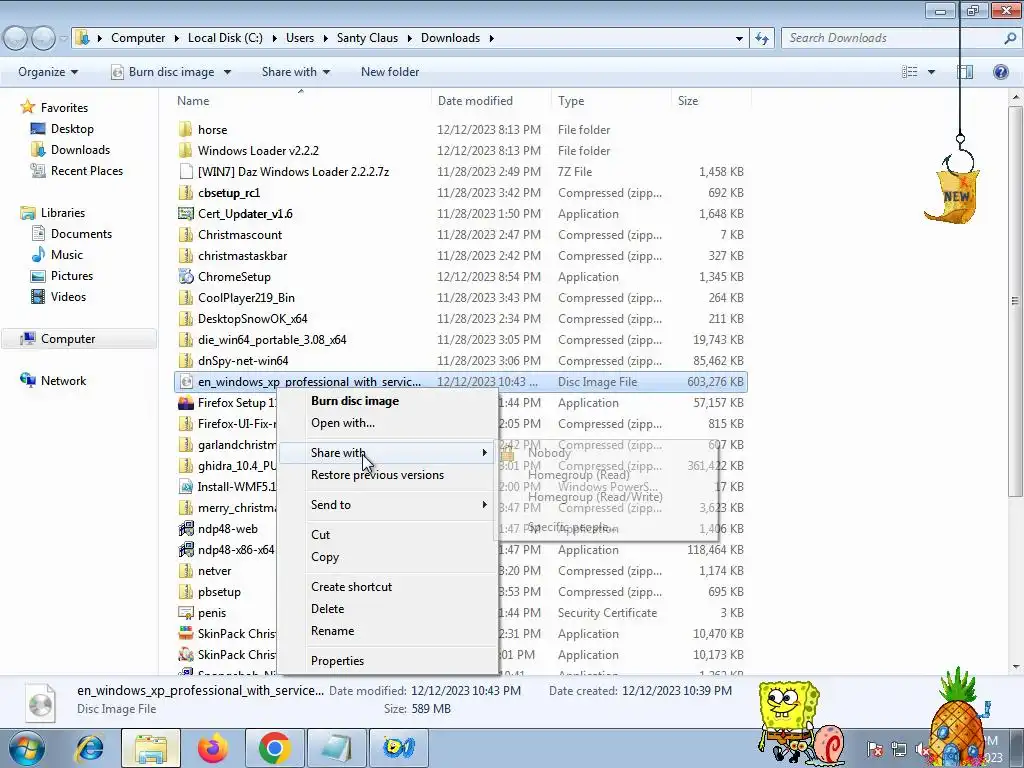Launch Chrome from the taskbar
Screen dimensions: 1024x768
tap(274, 748)
